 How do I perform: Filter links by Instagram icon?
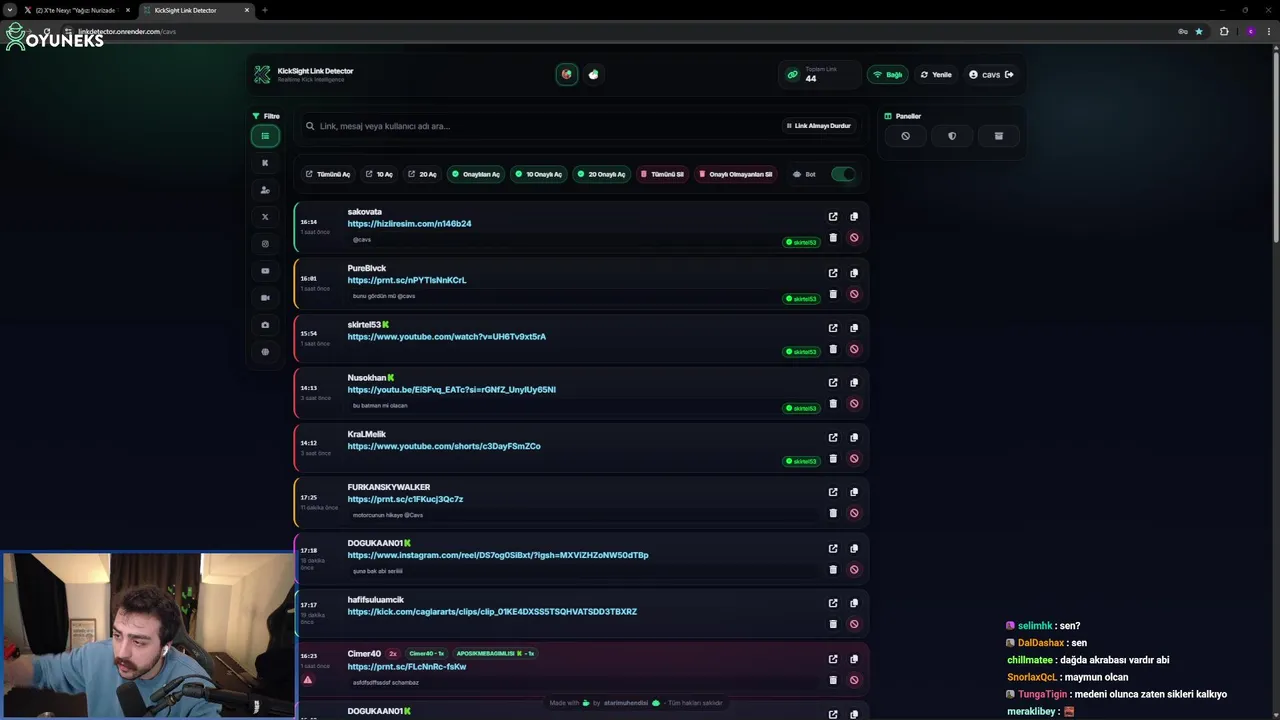[265, 244]
